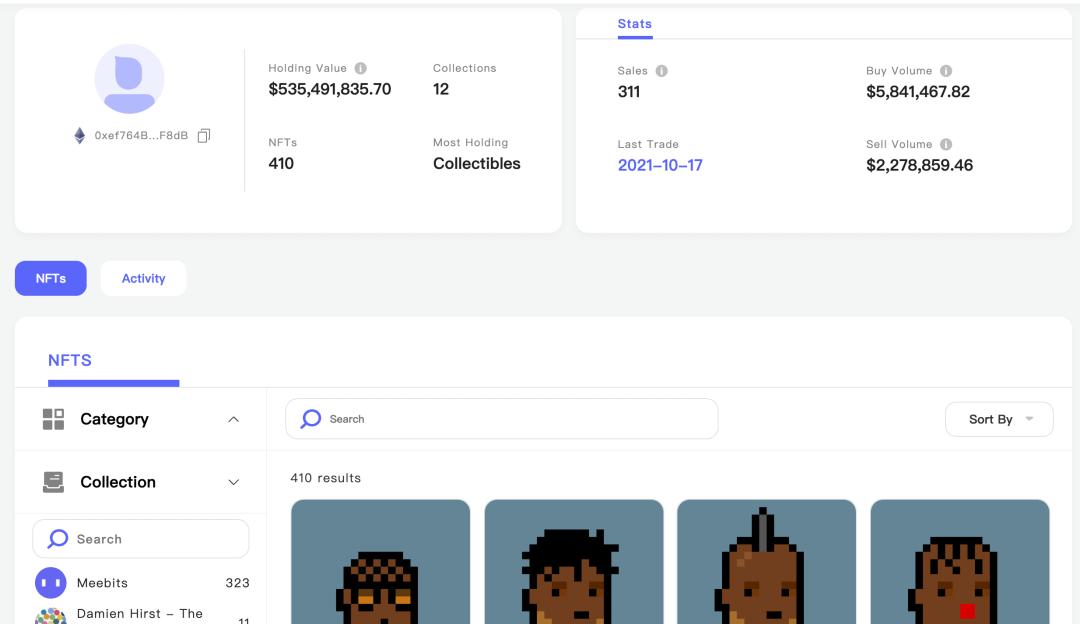
Task: Click the Category grid icon
Action: pos(53,419)
